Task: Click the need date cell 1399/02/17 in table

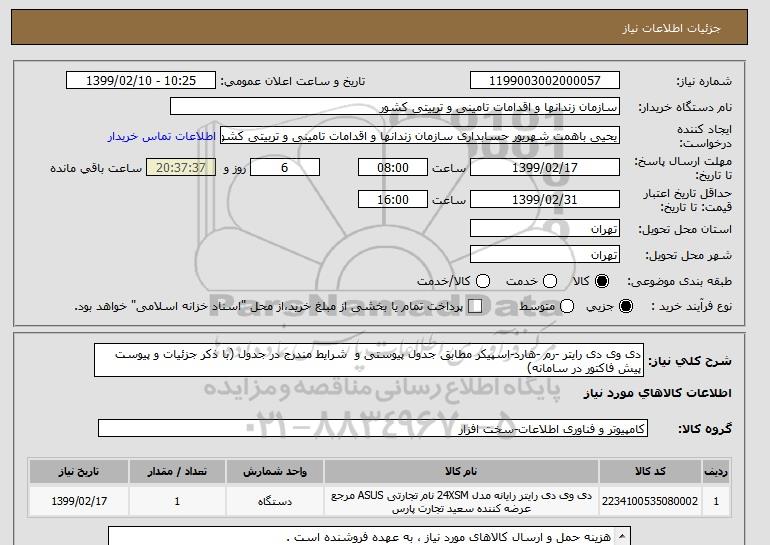Action: (x=79, y=501)
